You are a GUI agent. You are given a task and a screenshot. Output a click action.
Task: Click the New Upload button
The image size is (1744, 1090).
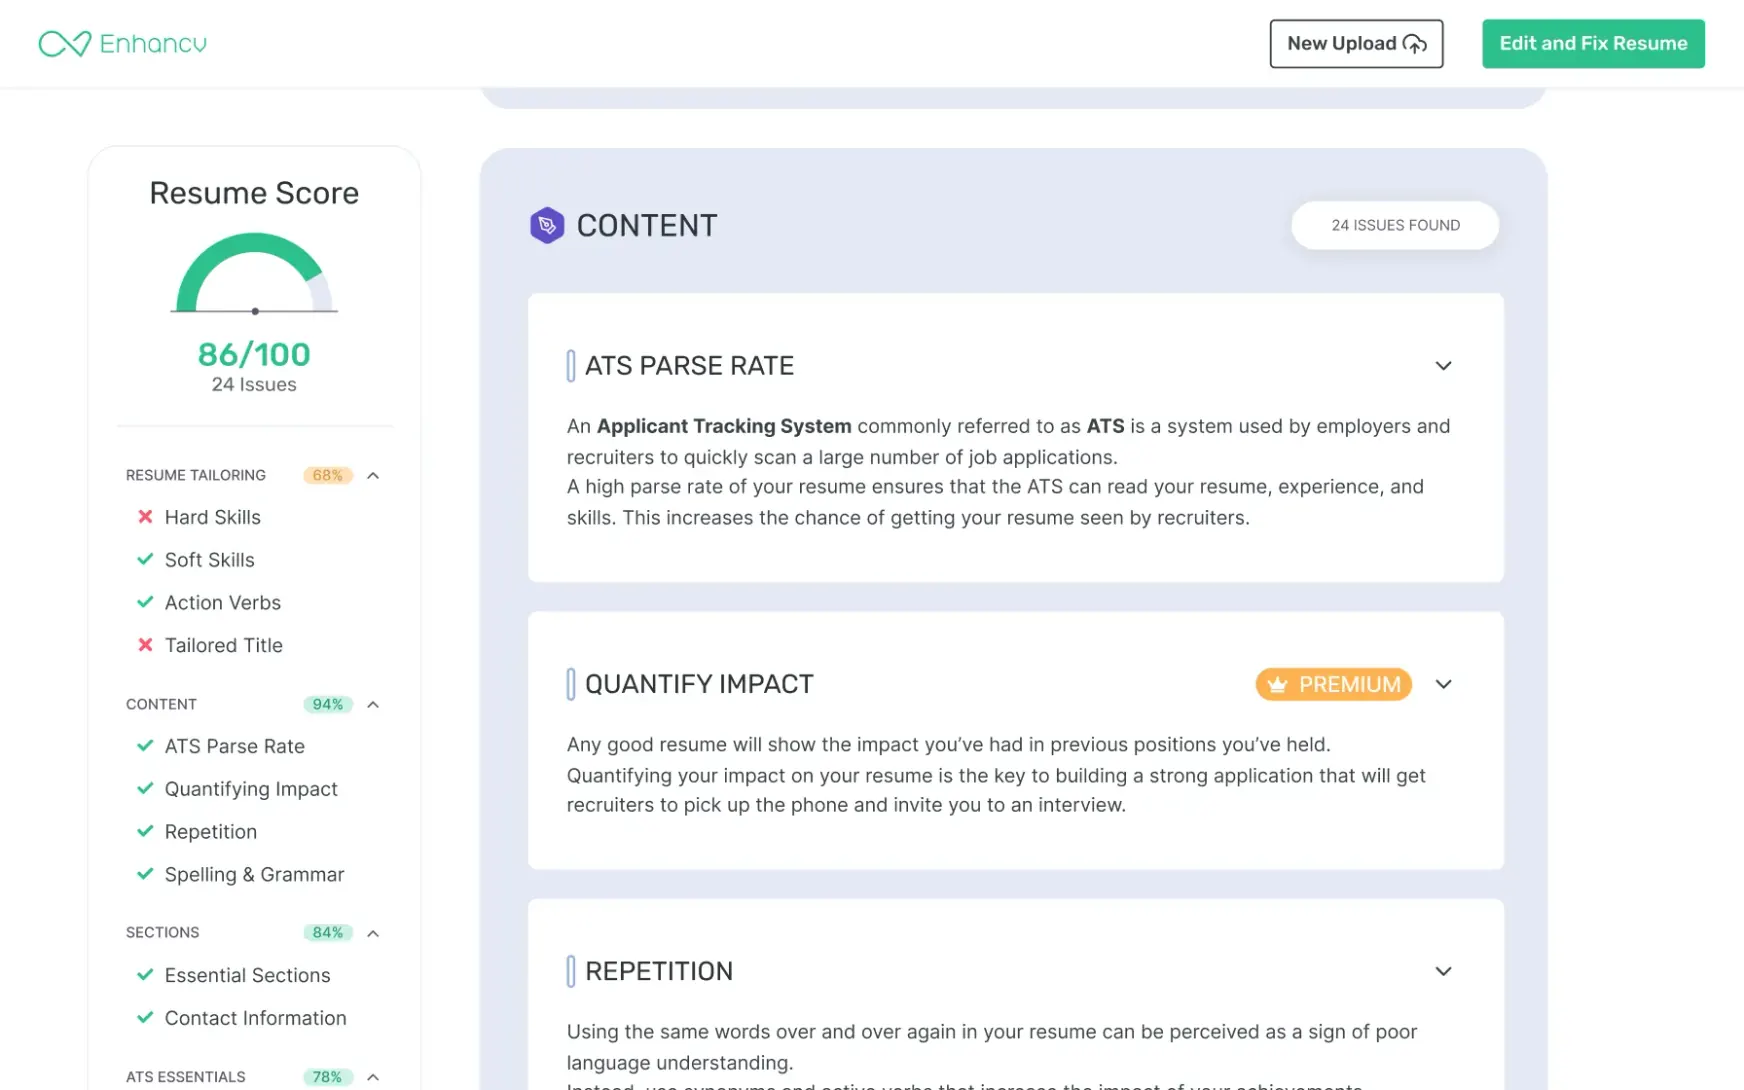pyautogui.click(x=1356, y=44)
